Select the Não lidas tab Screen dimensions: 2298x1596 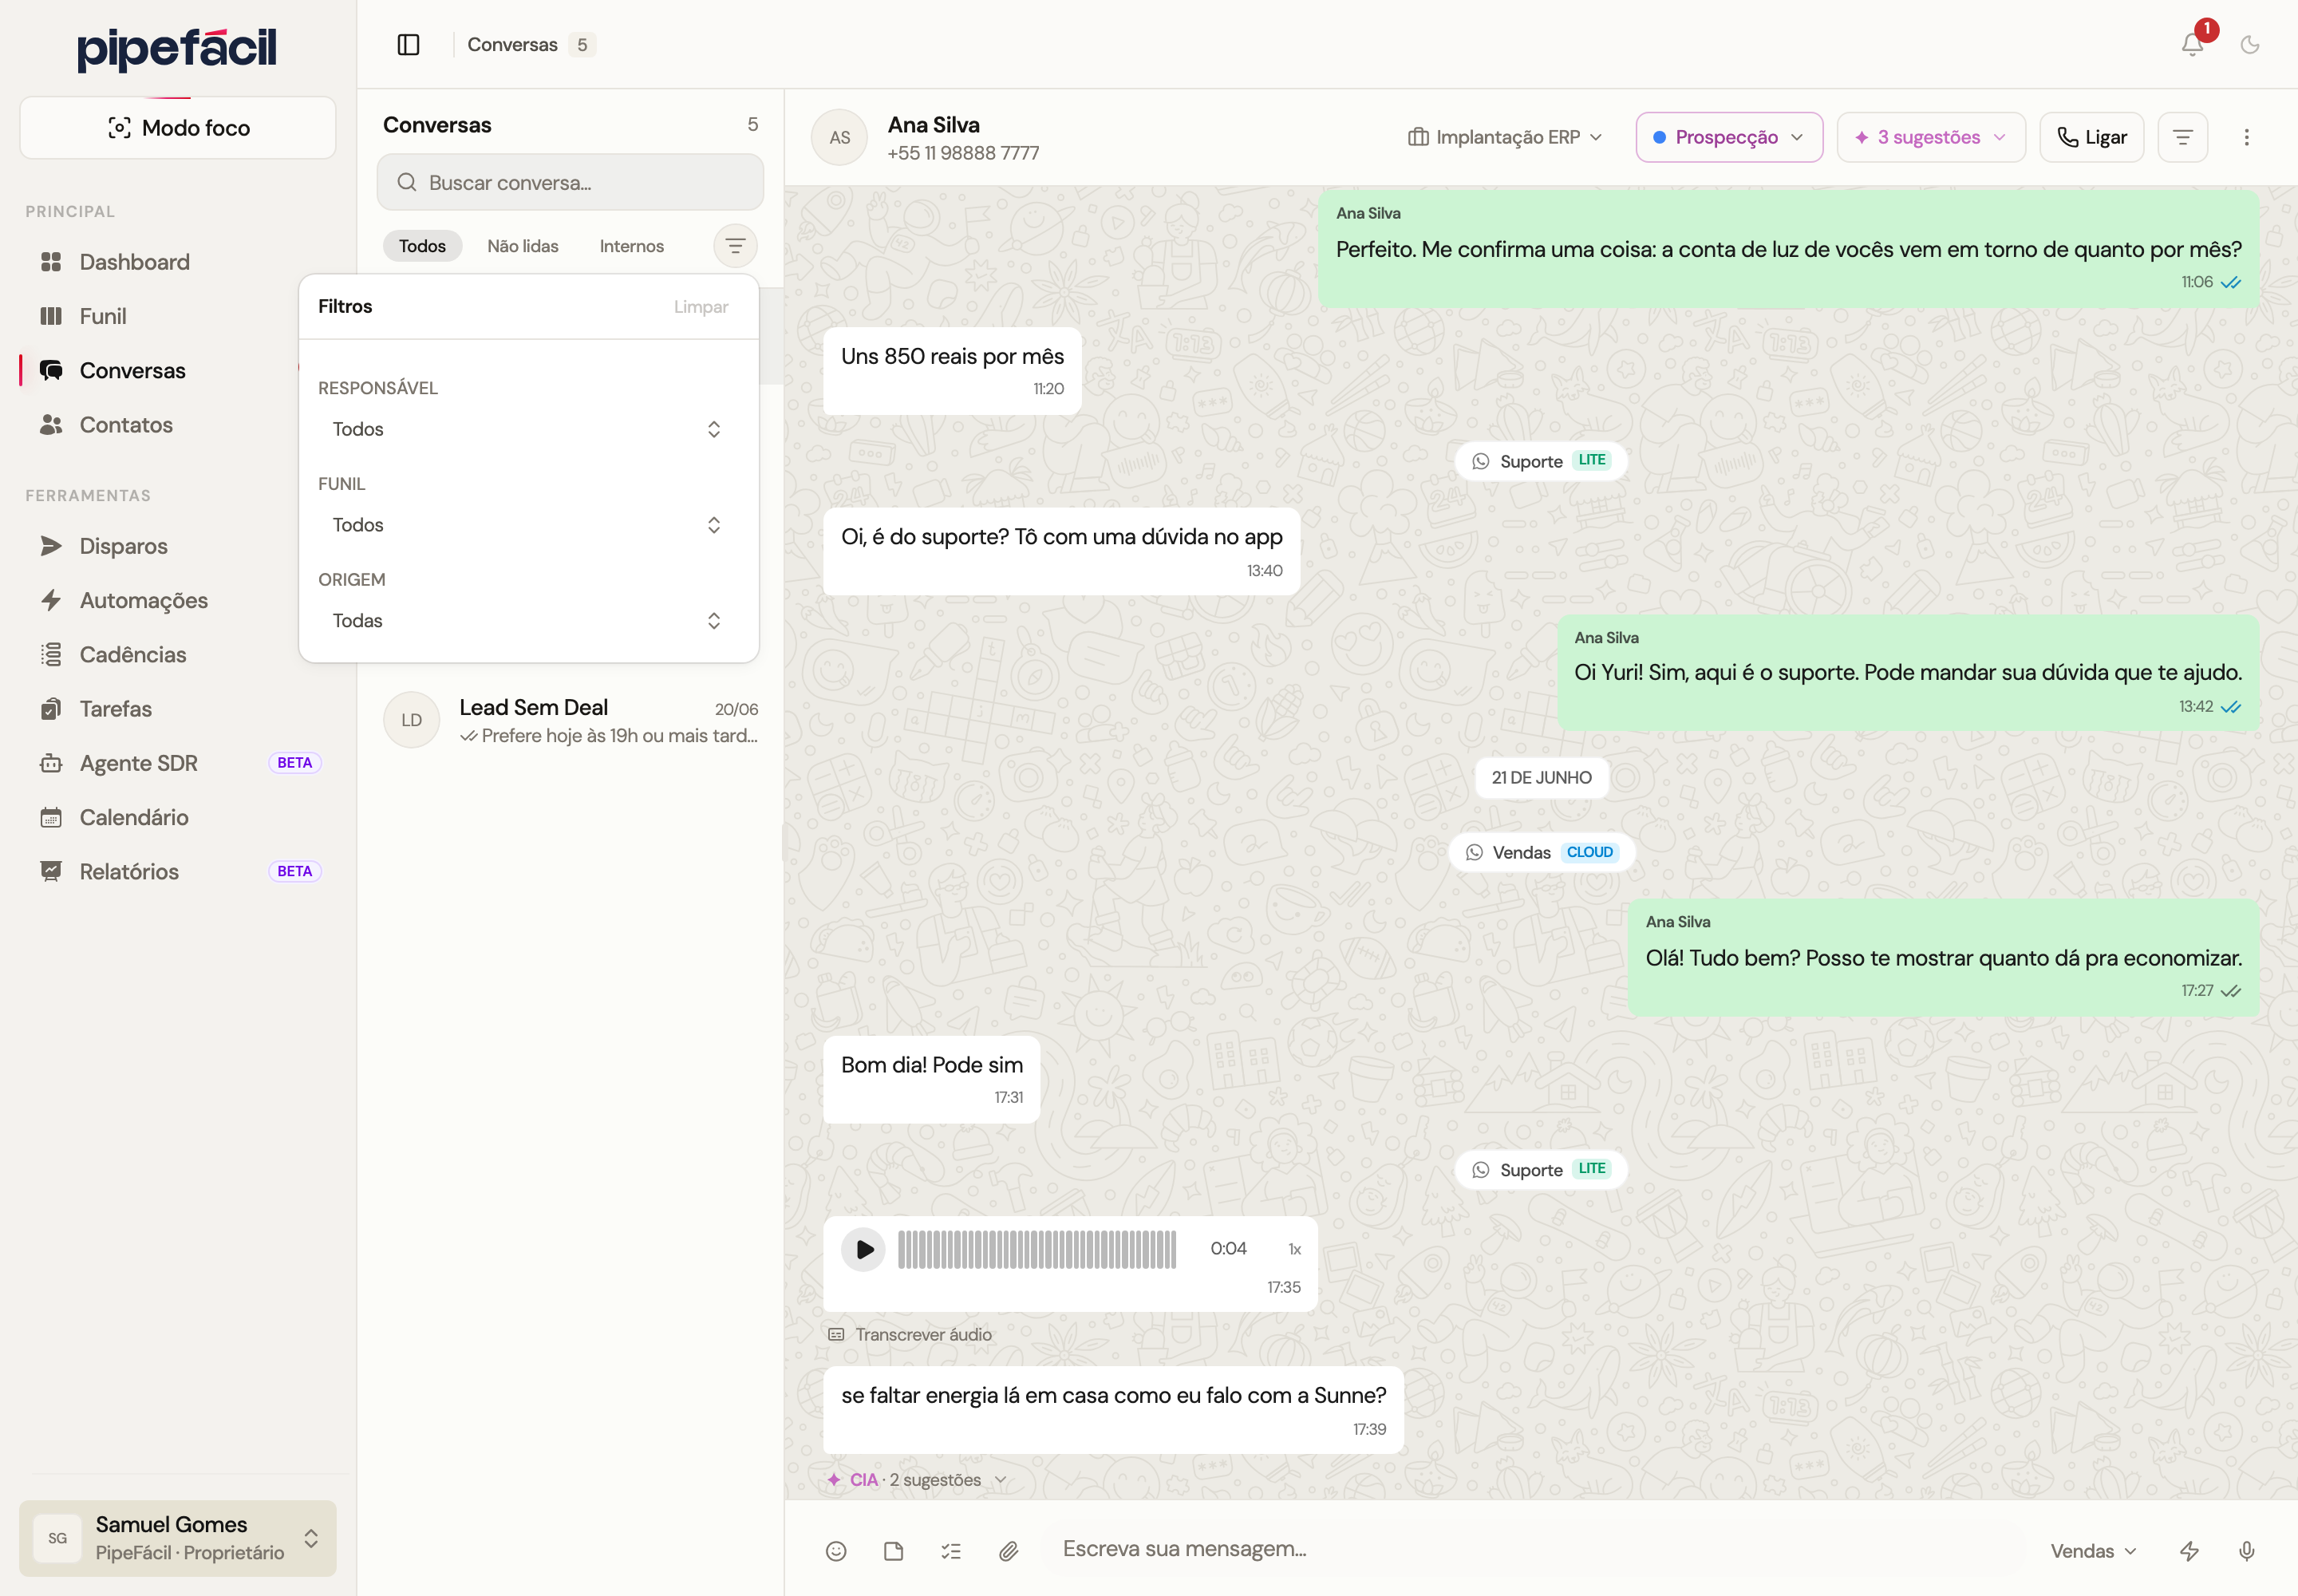click(x=523, y=246)
